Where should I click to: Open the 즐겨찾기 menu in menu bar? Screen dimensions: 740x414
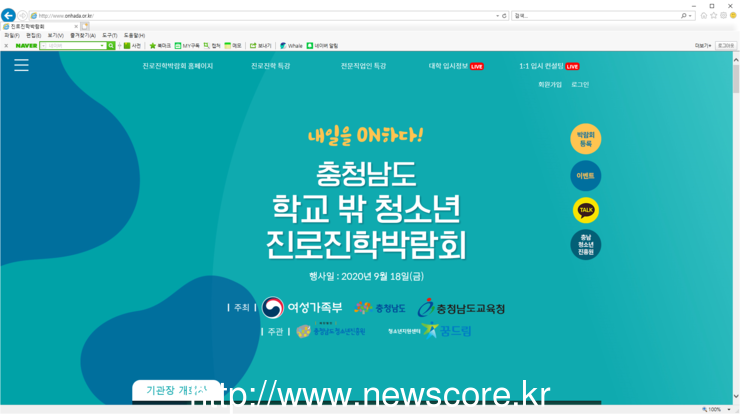point(82,35)
